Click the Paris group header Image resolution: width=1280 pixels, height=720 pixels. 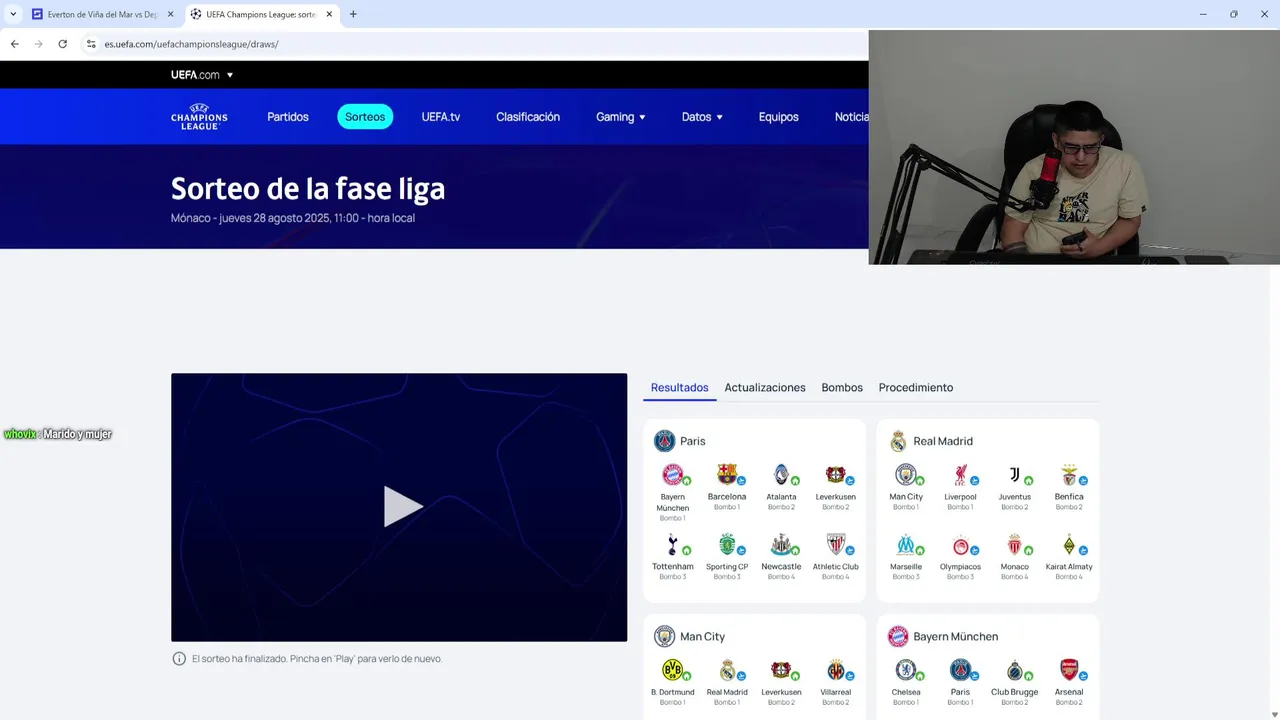pos(680,441)
